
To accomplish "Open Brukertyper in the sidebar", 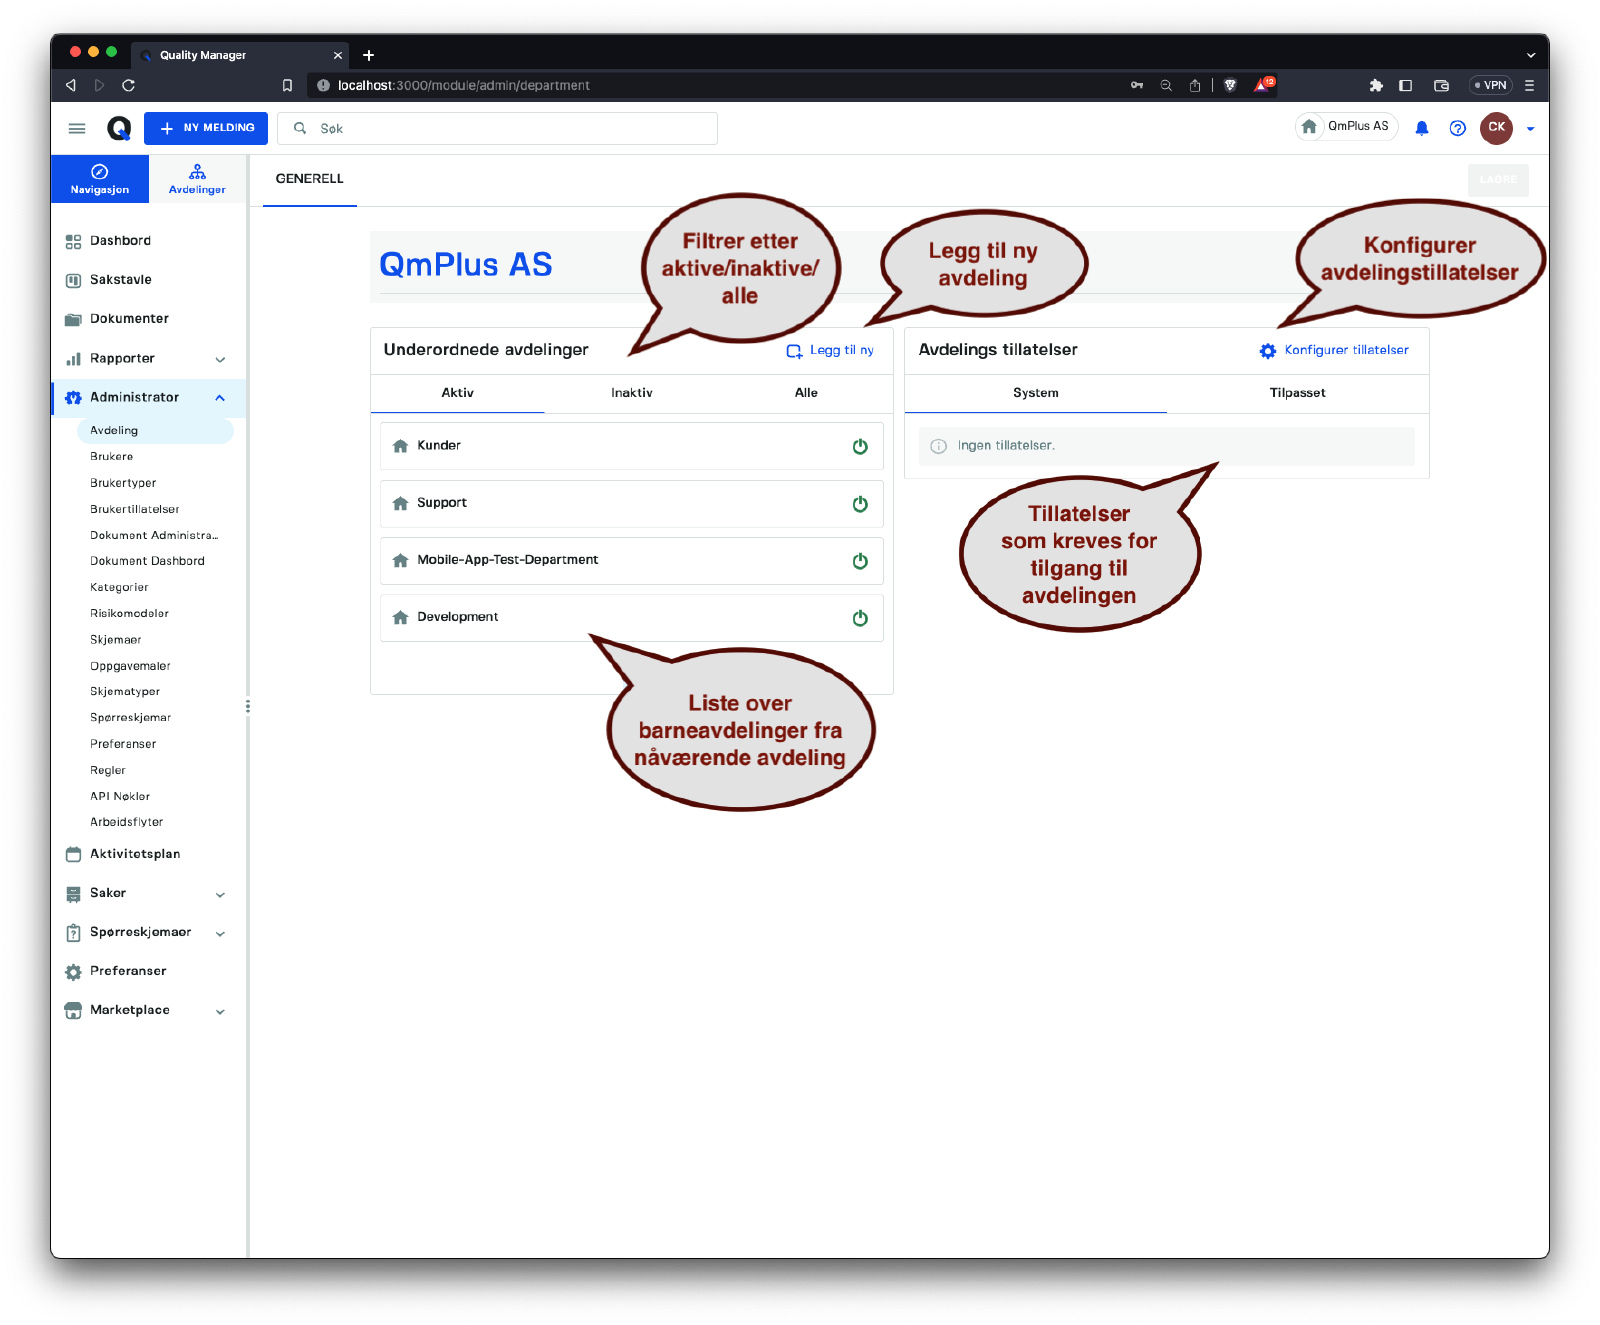I will (123, 483).
